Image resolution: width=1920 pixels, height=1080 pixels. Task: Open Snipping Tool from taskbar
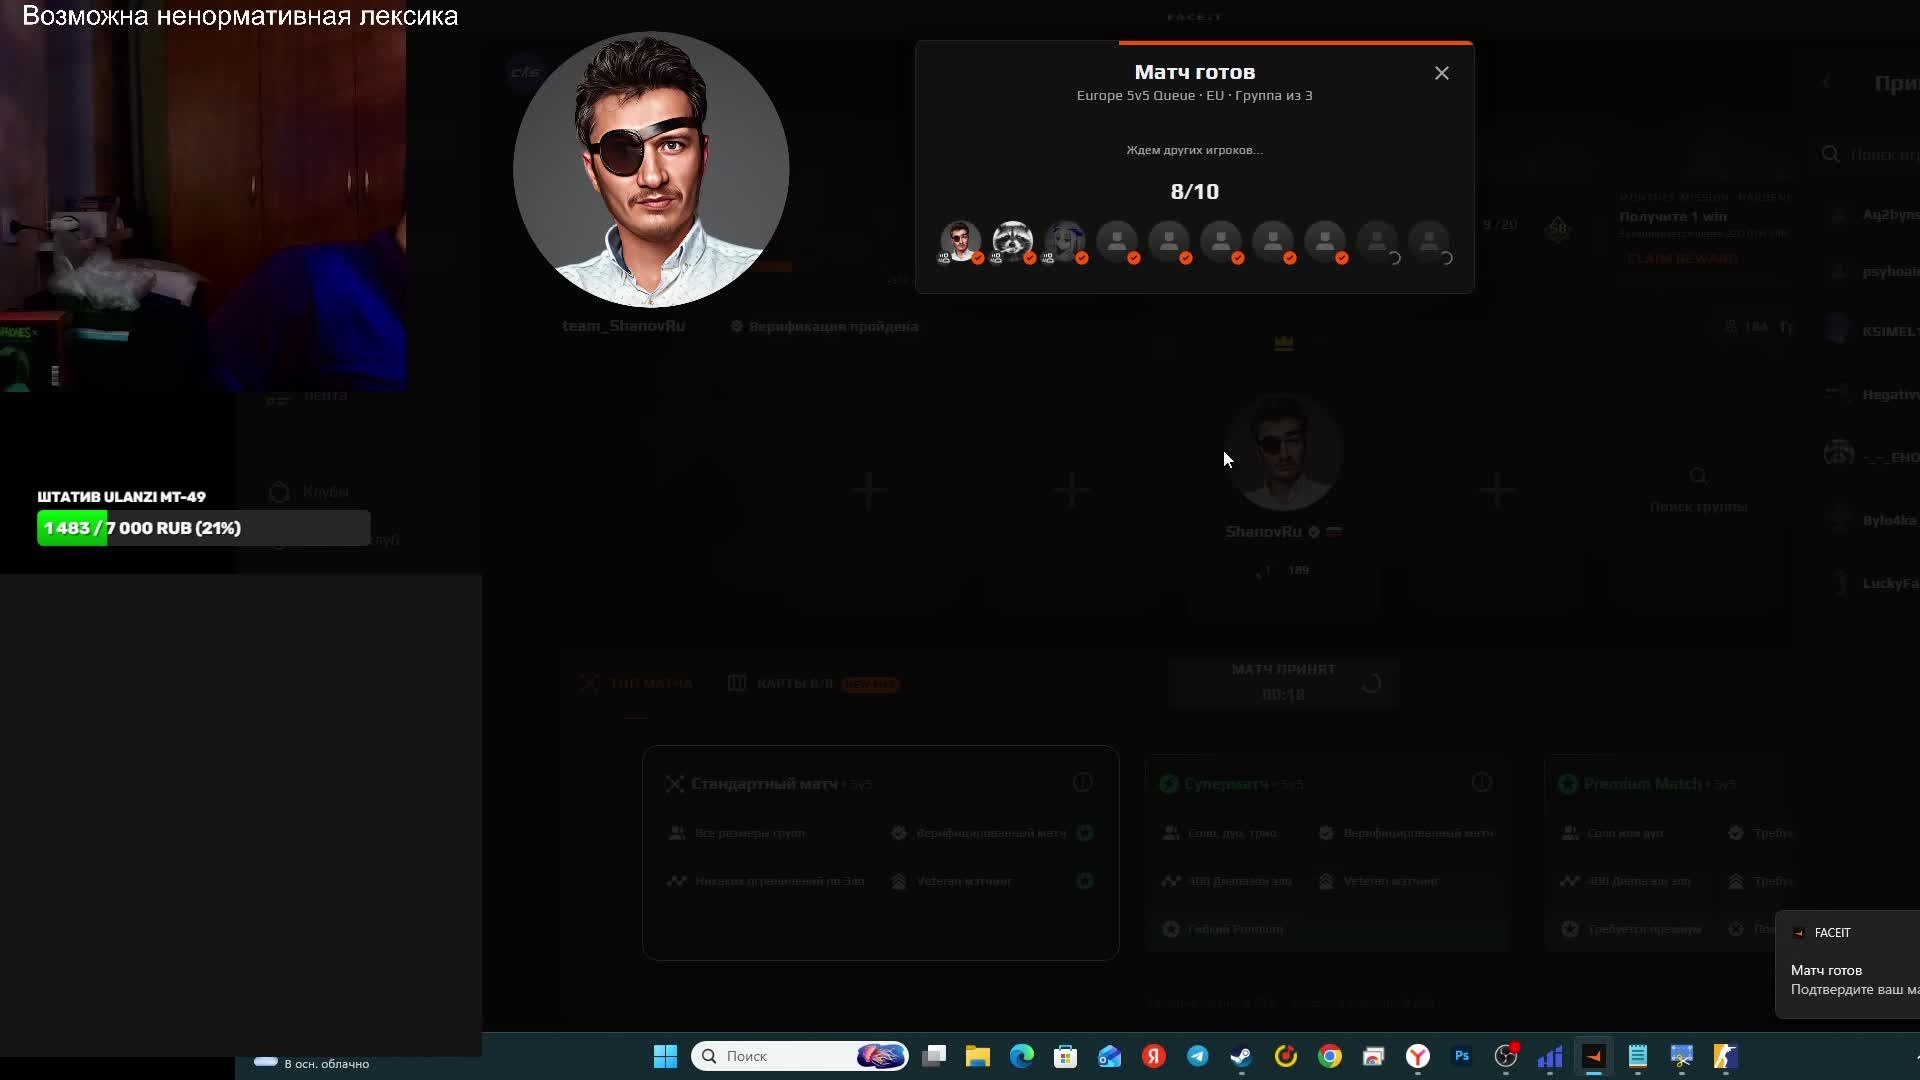[1682, 1056]
